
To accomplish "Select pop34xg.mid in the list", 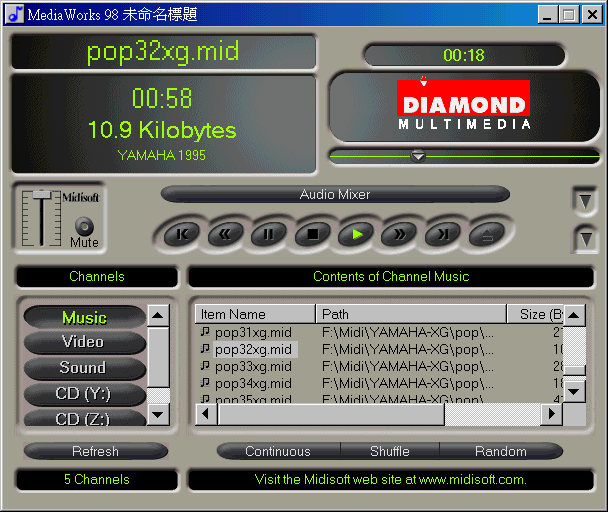I will coord(253,384).
